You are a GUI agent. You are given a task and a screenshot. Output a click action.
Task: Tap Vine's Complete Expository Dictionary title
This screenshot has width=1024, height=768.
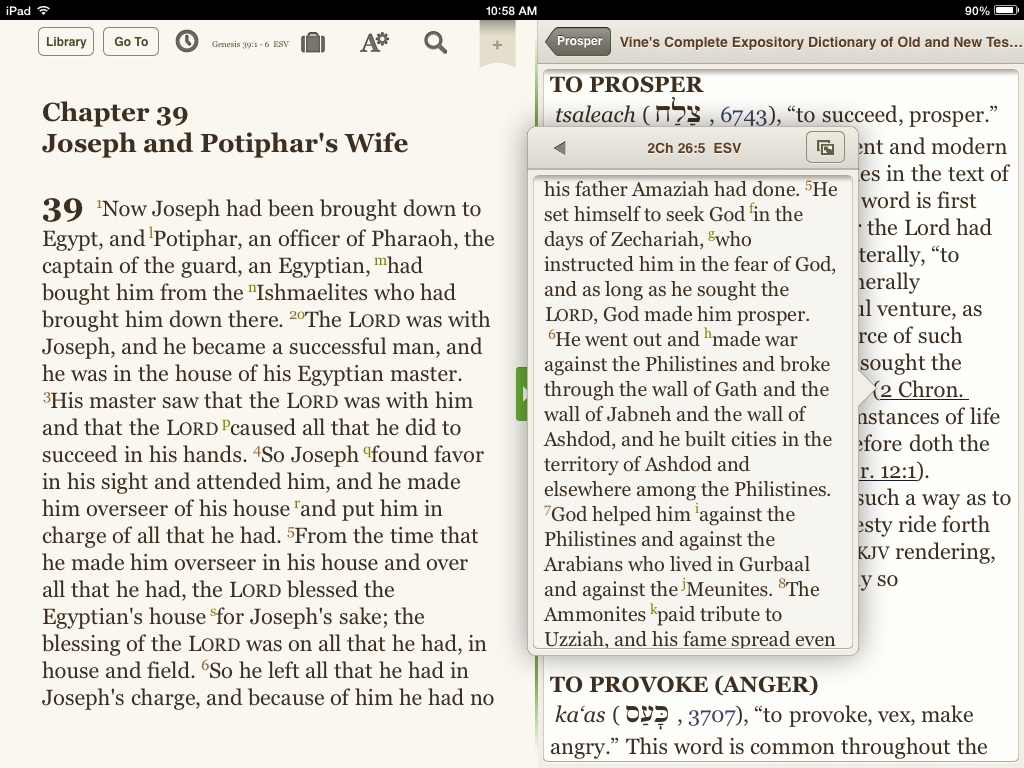pyautogui.click(x=820, y=42)
